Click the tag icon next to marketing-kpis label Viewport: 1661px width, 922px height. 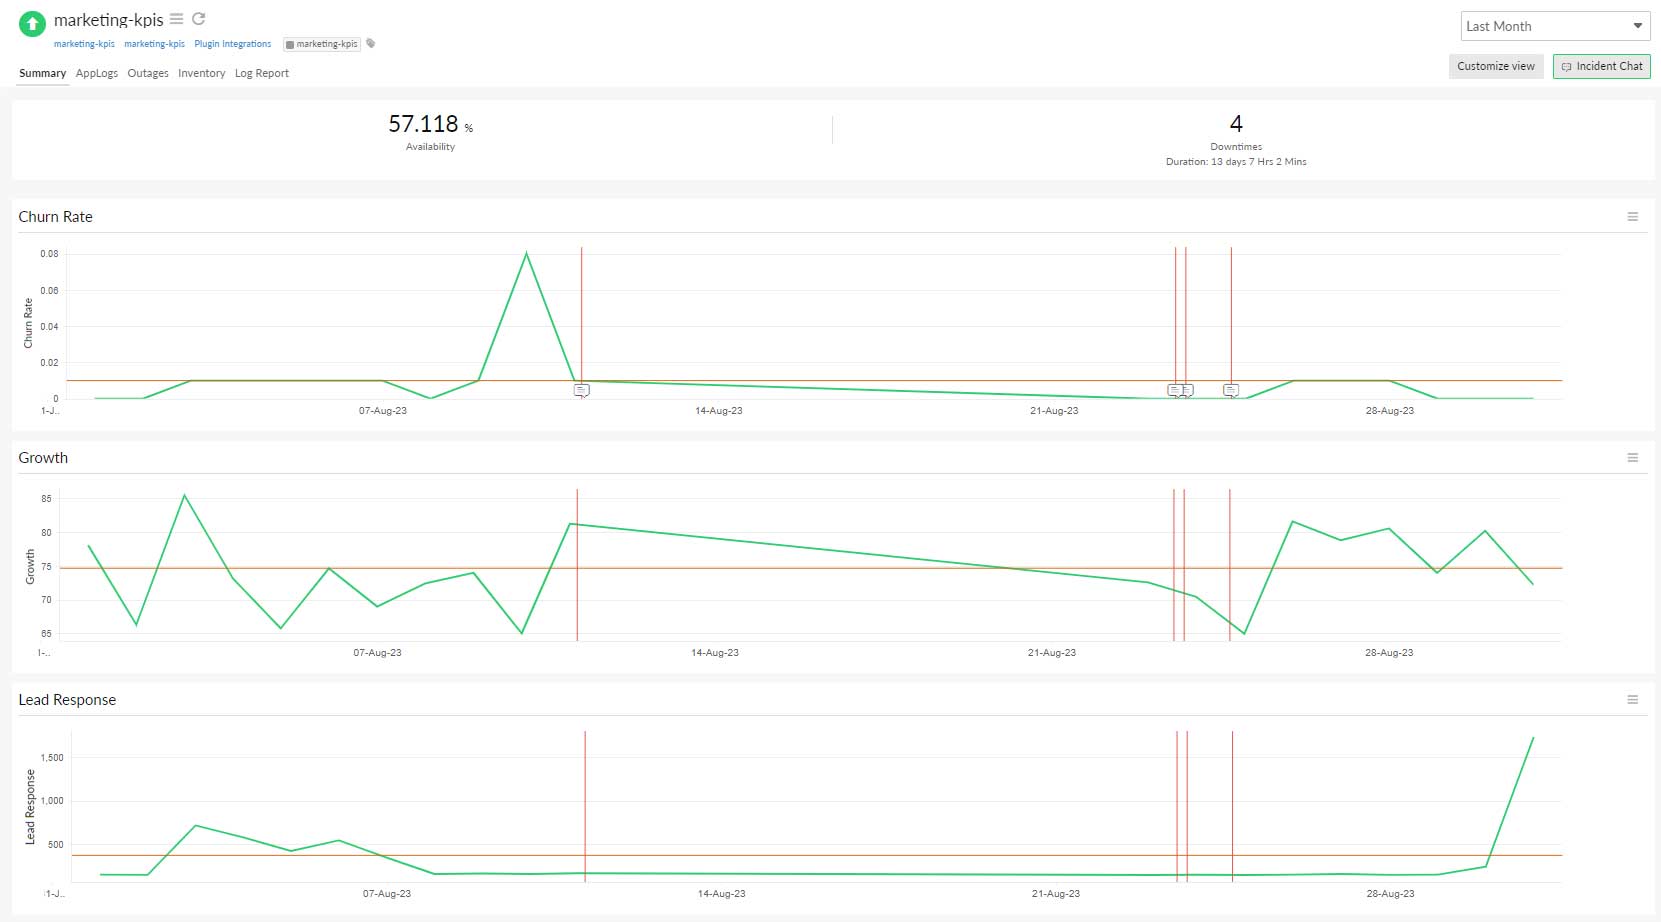coord(371,44)
